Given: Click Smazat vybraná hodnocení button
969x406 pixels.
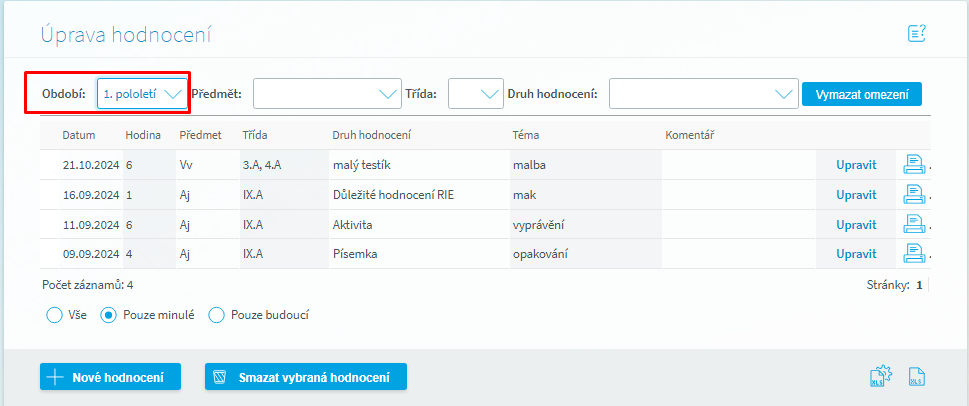Looking at the screenshot, I should (305, 377).
